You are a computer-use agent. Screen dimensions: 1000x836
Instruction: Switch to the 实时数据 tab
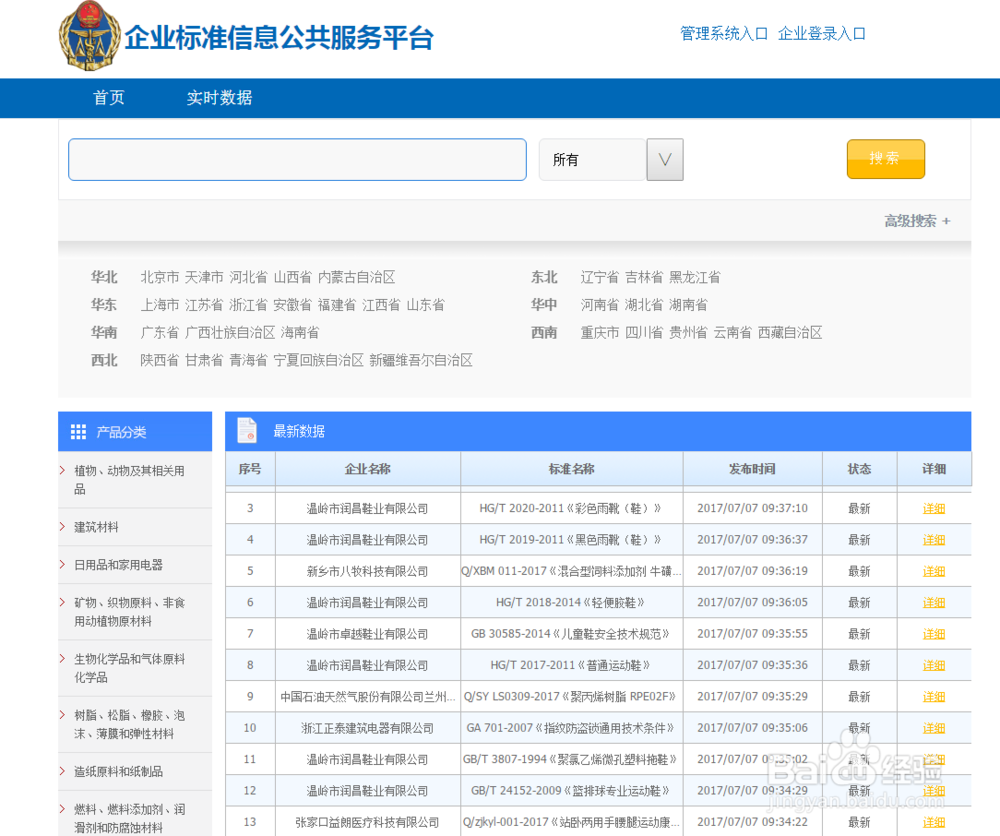[x=219, y=98]
